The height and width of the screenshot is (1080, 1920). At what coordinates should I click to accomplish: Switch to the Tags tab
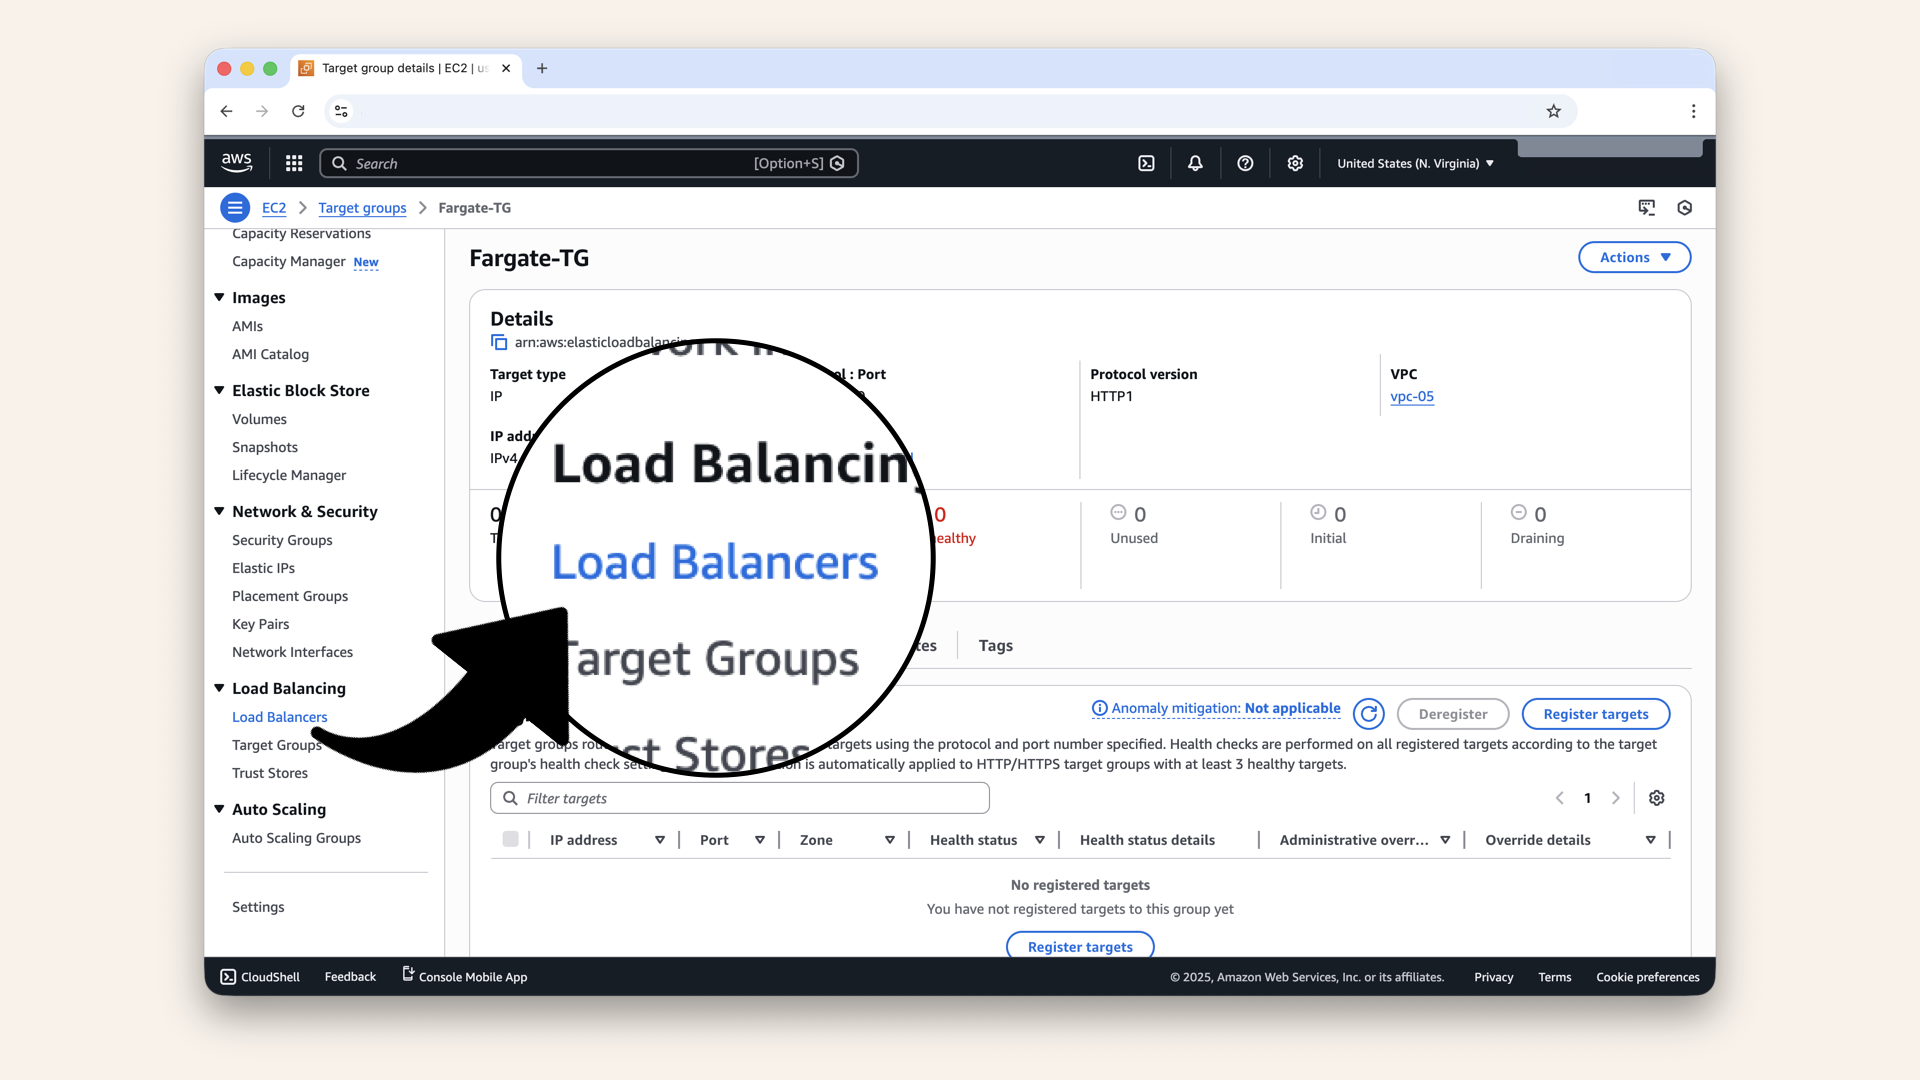tap(995, 645)
